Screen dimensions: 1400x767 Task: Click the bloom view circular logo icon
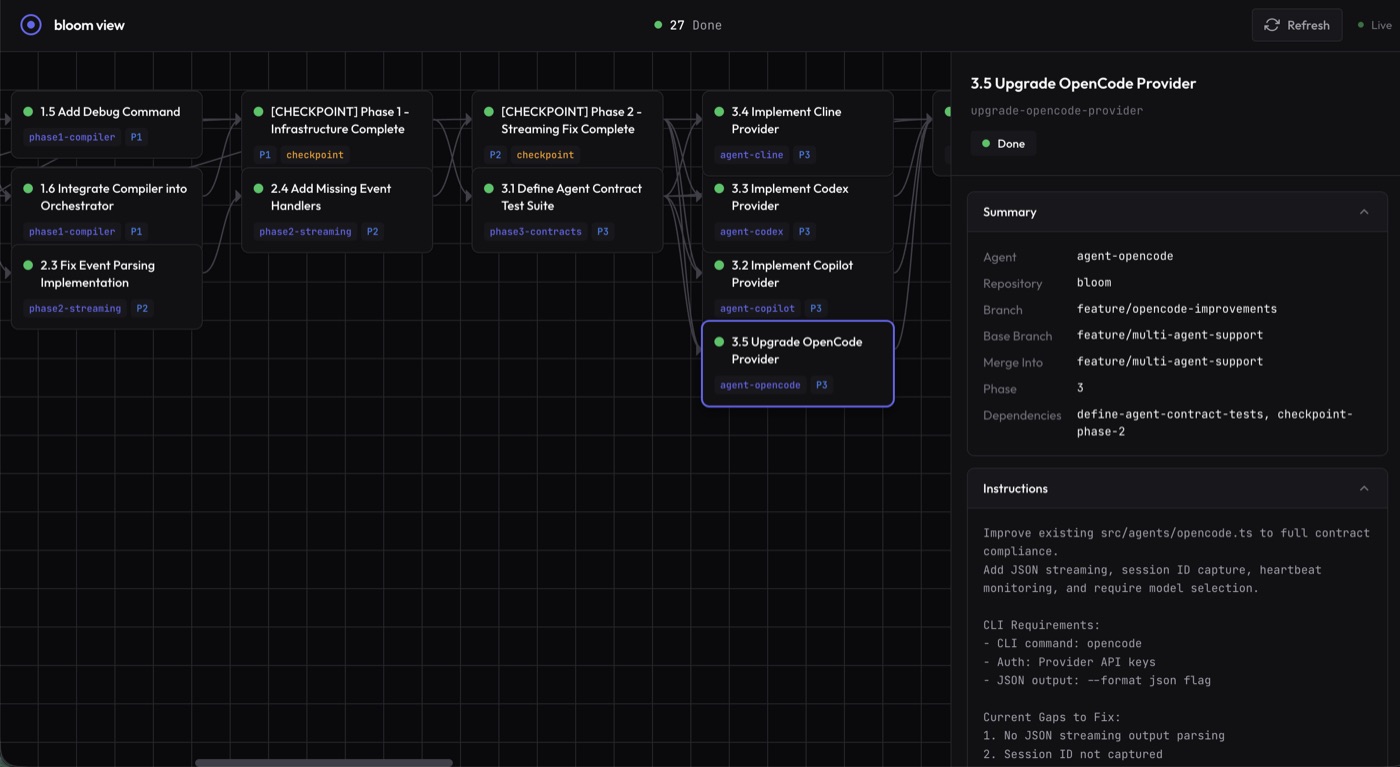point(30,24)
